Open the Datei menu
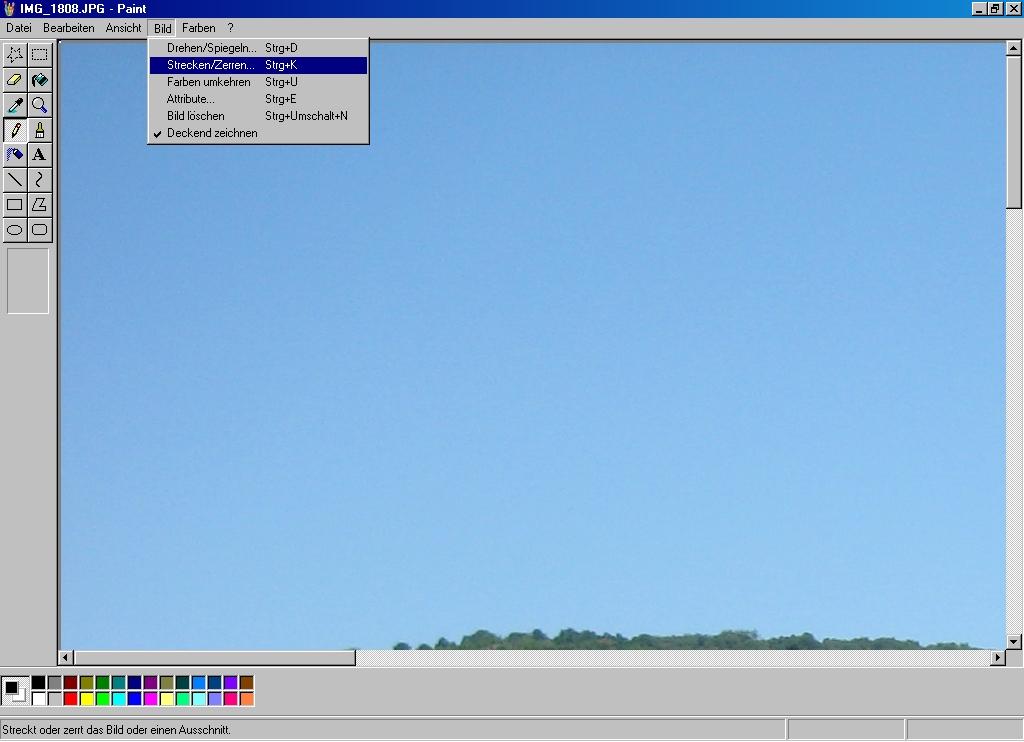1024x742 pixels. [x=19, y=28]
